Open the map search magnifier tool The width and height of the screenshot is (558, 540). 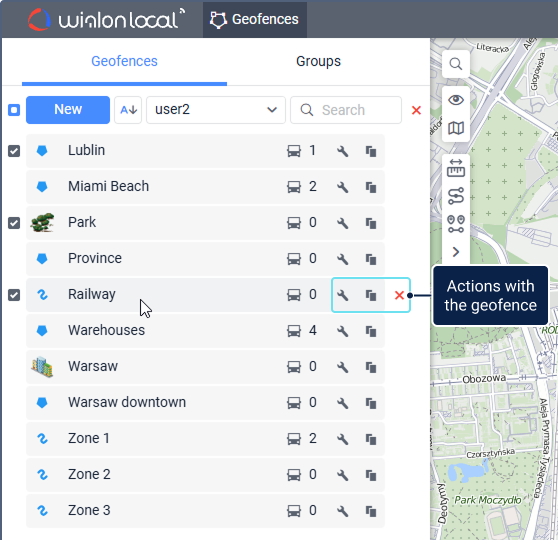(x=456, y=64)
